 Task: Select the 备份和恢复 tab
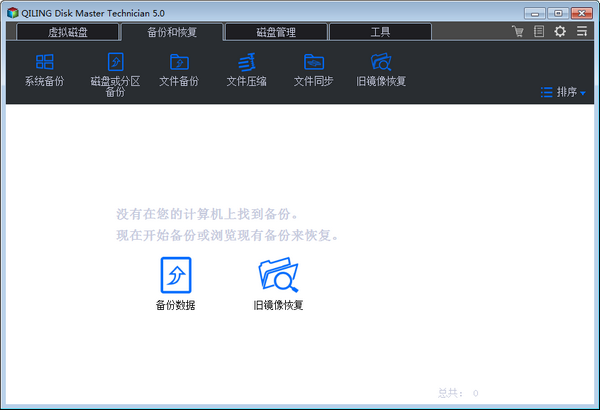[171, 32]
